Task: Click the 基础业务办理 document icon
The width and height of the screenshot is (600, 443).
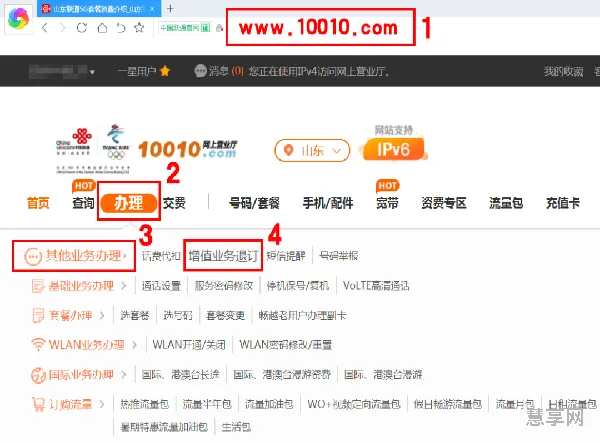Action: click(38, 286)
